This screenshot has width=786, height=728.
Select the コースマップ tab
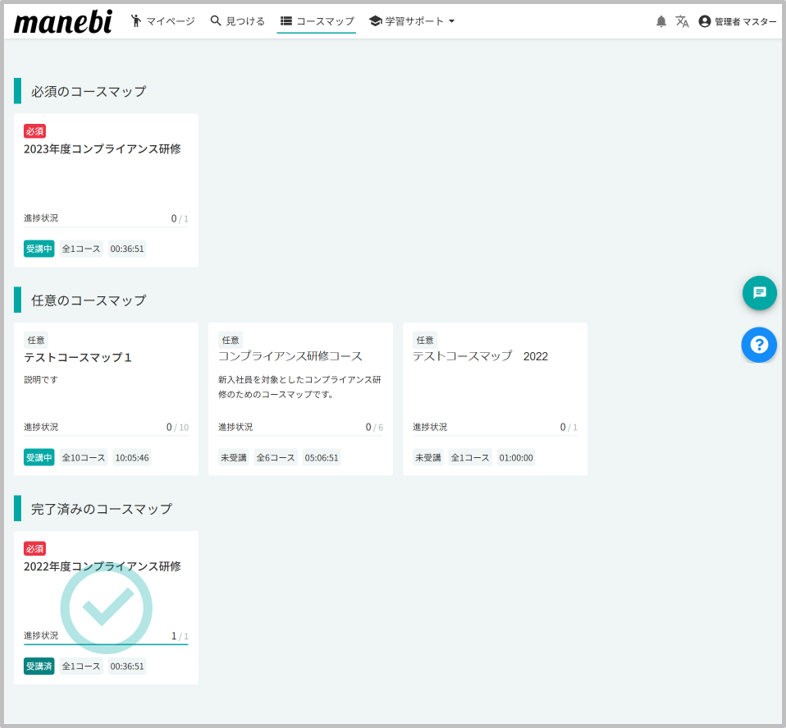[x=317, y=21]
